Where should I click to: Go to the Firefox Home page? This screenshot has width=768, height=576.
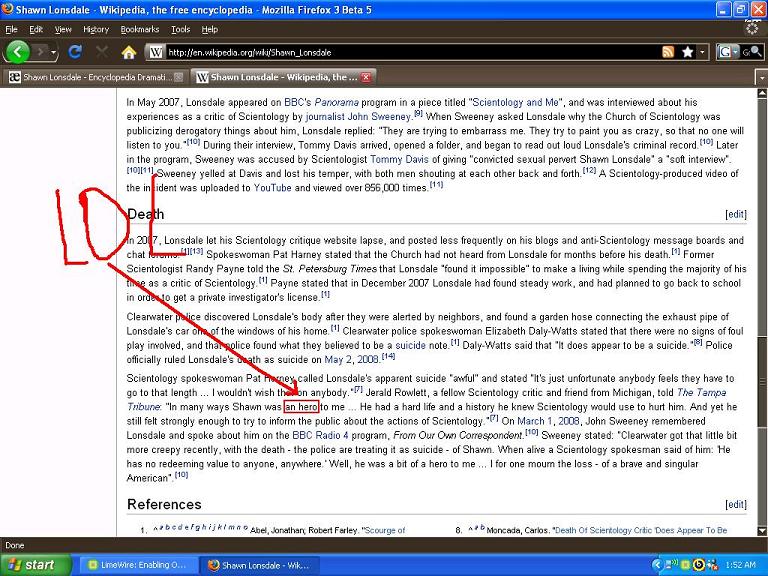(128, 52)
